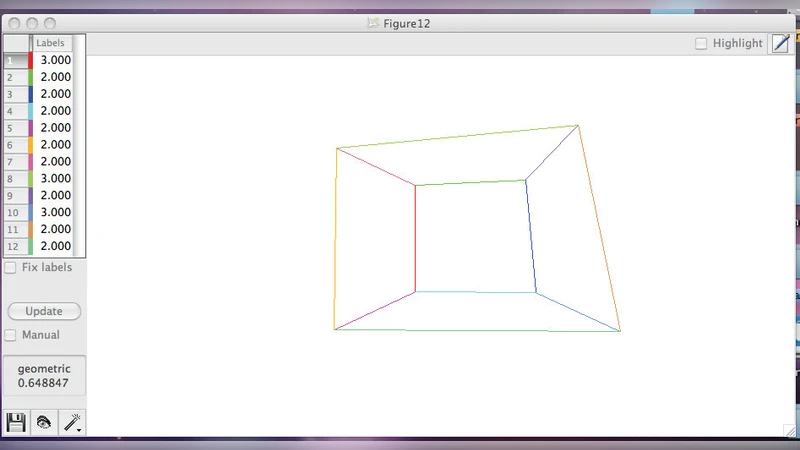Screen dimensions: 800x450
Task: Select the yellow color swatch in row 6
Action: (31, 144)
